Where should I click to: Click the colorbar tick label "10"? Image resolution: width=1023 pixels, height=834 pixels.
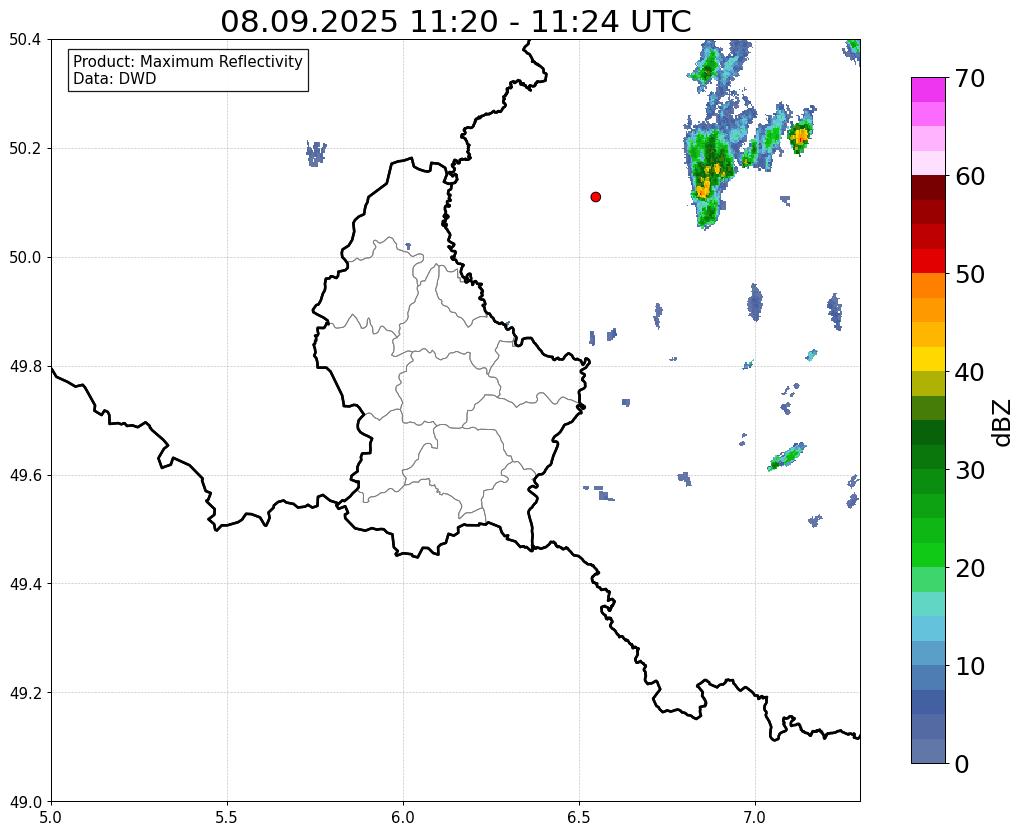coord(969,666)
